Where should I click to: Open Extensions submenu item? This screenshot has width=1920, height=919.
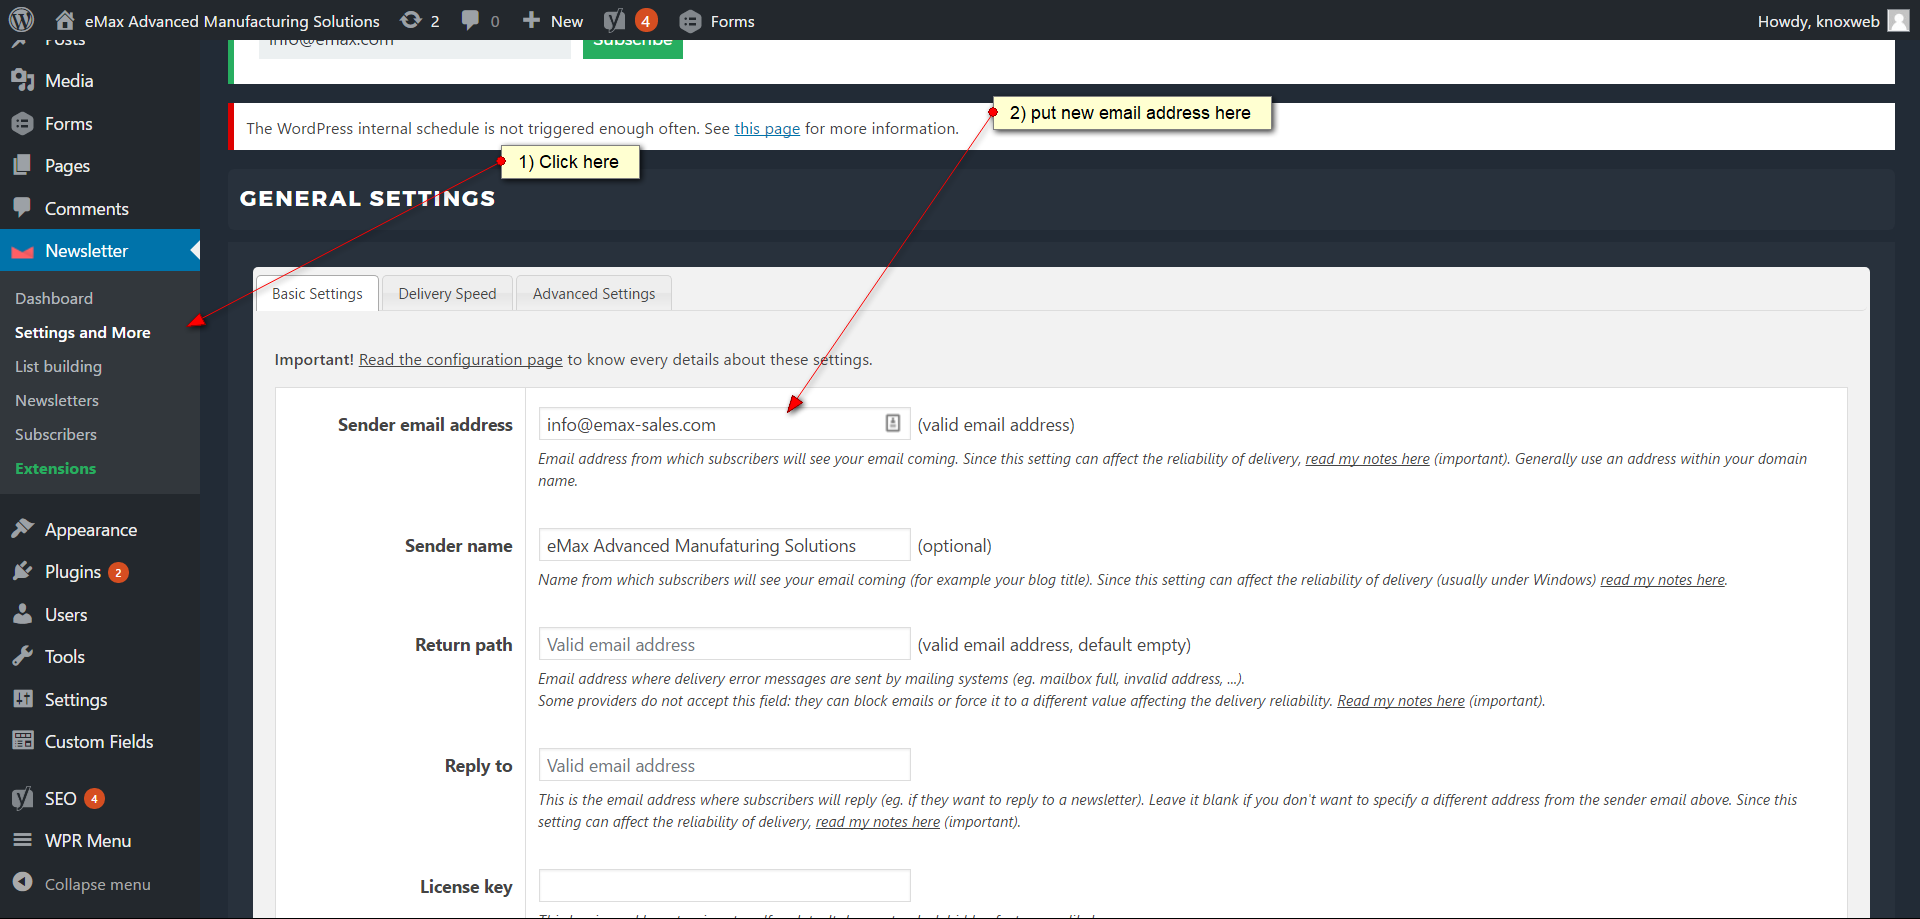pos(56,468)
